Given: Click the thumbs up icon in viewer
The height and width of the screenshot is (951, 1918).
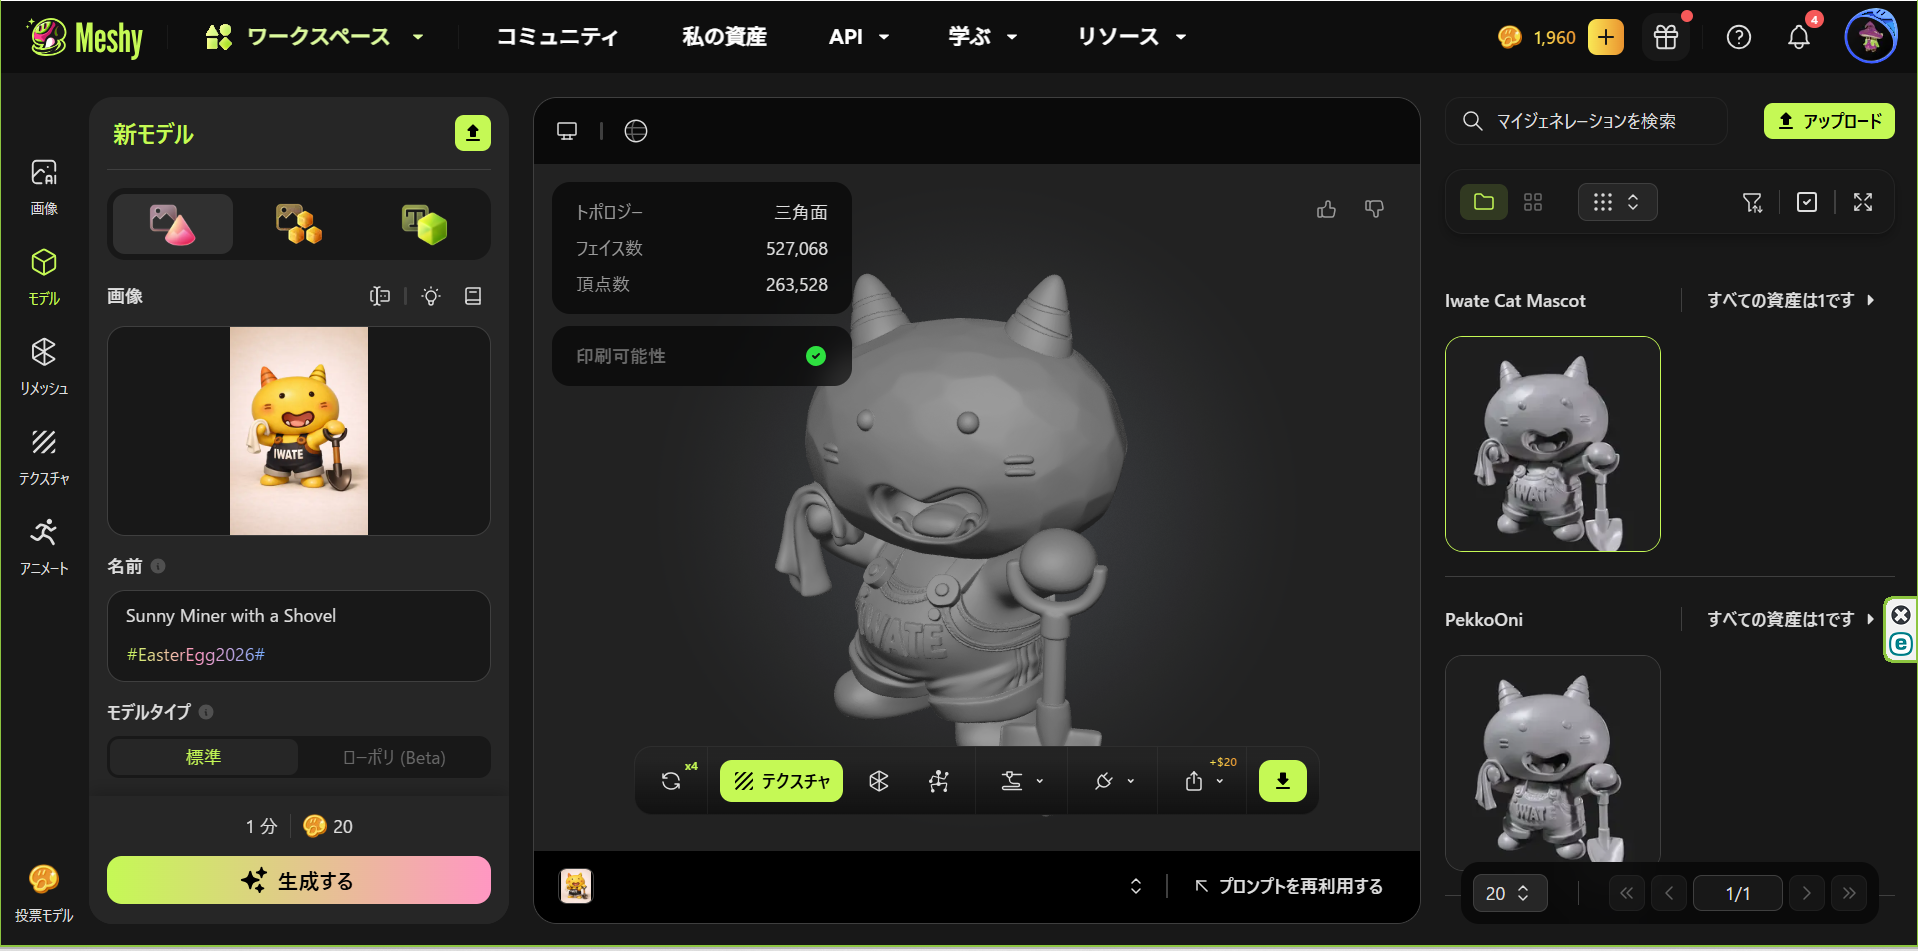Looking at the screenshot, I should [x=1326, y=209].
